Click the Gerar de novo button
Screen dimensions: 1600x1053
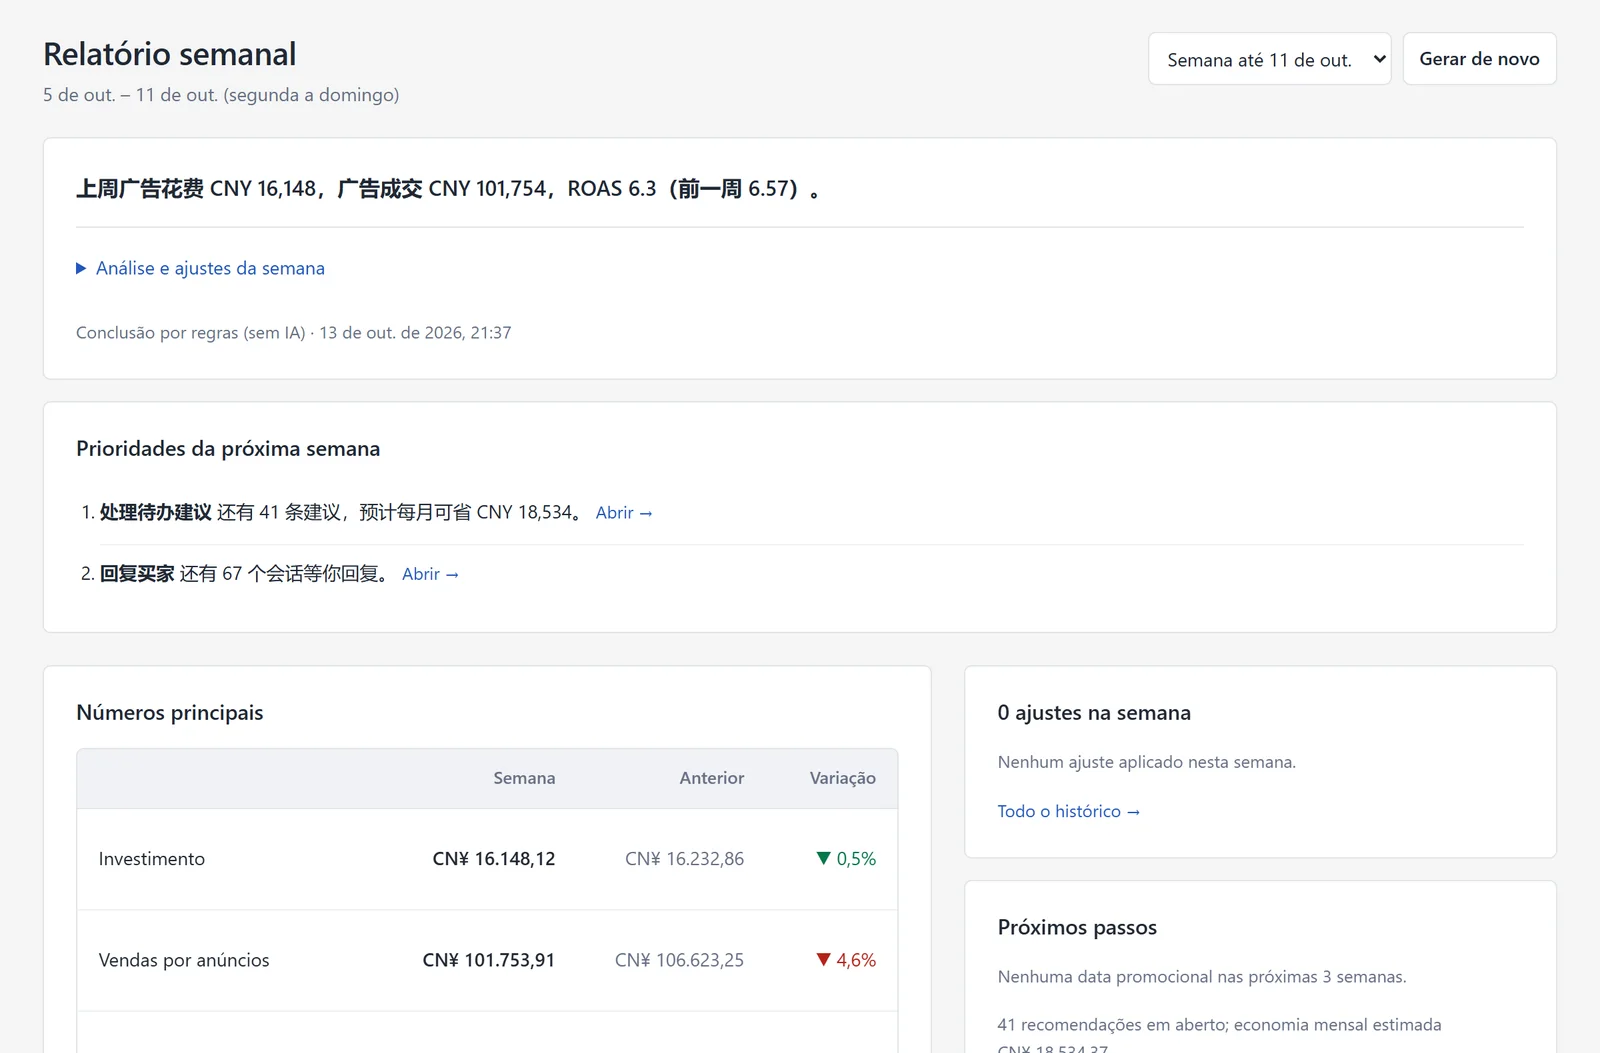(x=1479, y=59)
